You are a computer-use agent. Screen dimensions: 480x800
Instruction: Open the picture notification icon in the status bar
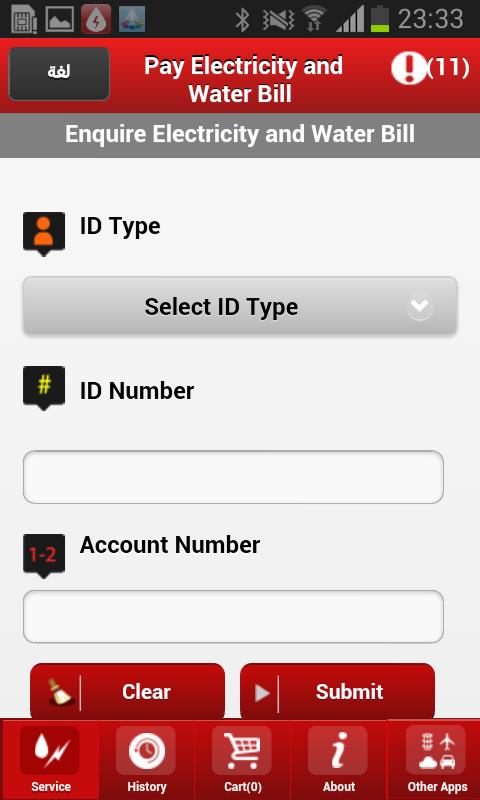pos(60,19)
